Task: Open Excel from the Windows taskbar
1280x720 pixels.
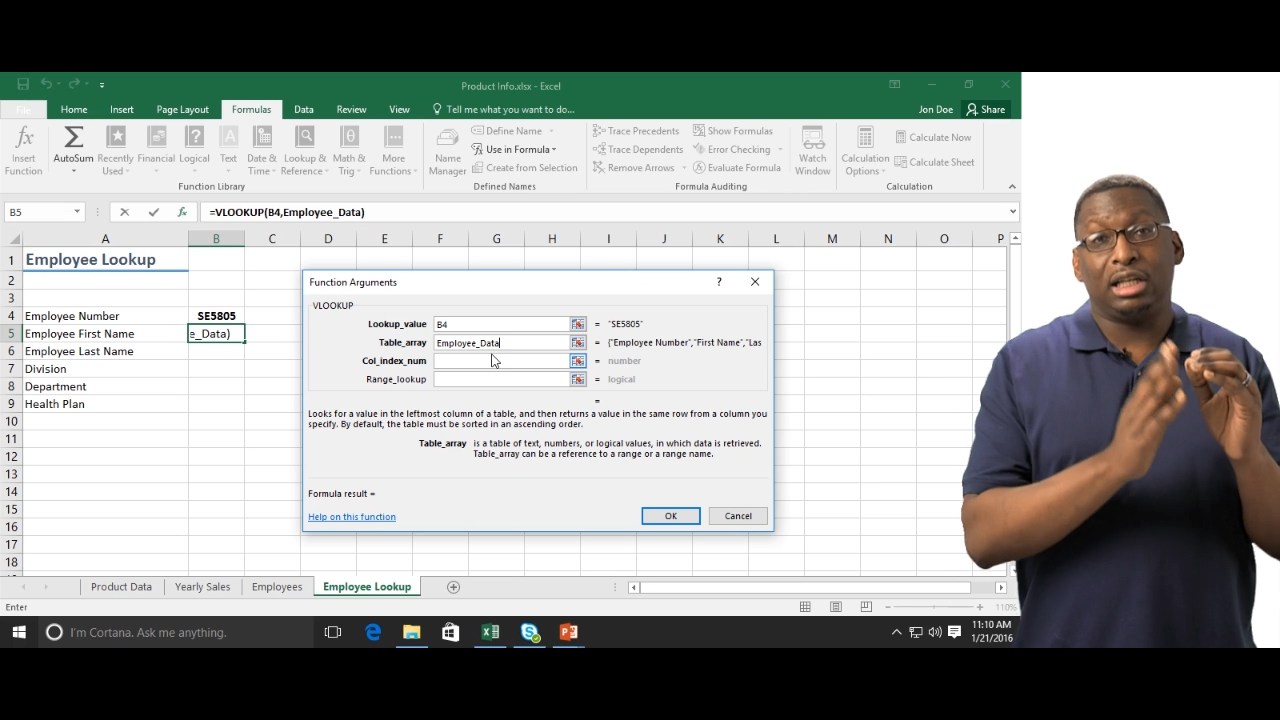Action: [x=490, y=632]
